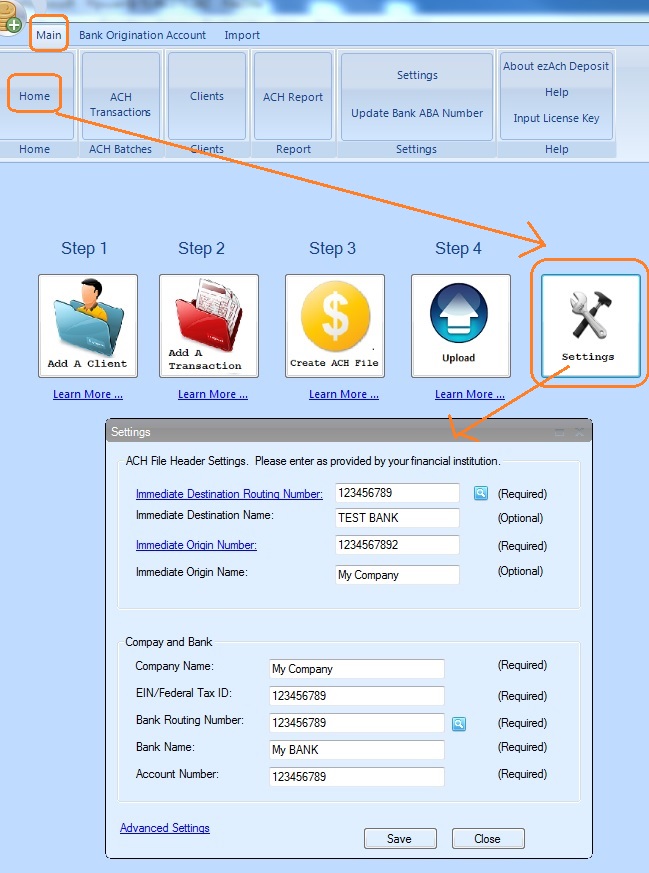
Task: Switch to the Bank Origination Account tab
Action: [143, 35]
